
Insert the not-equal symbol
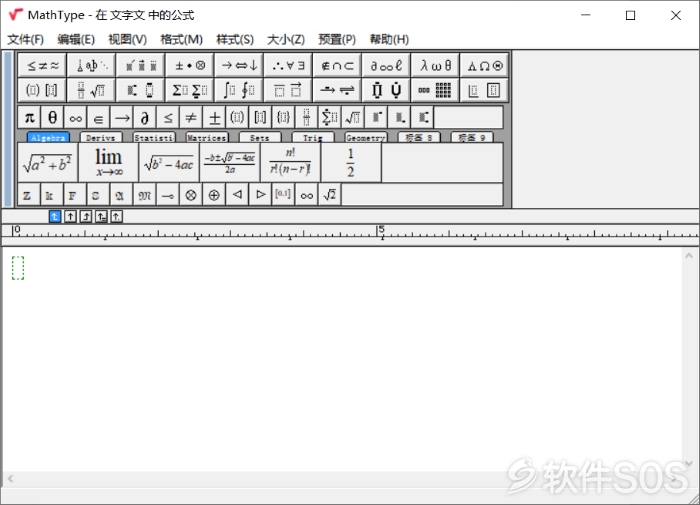191,117
